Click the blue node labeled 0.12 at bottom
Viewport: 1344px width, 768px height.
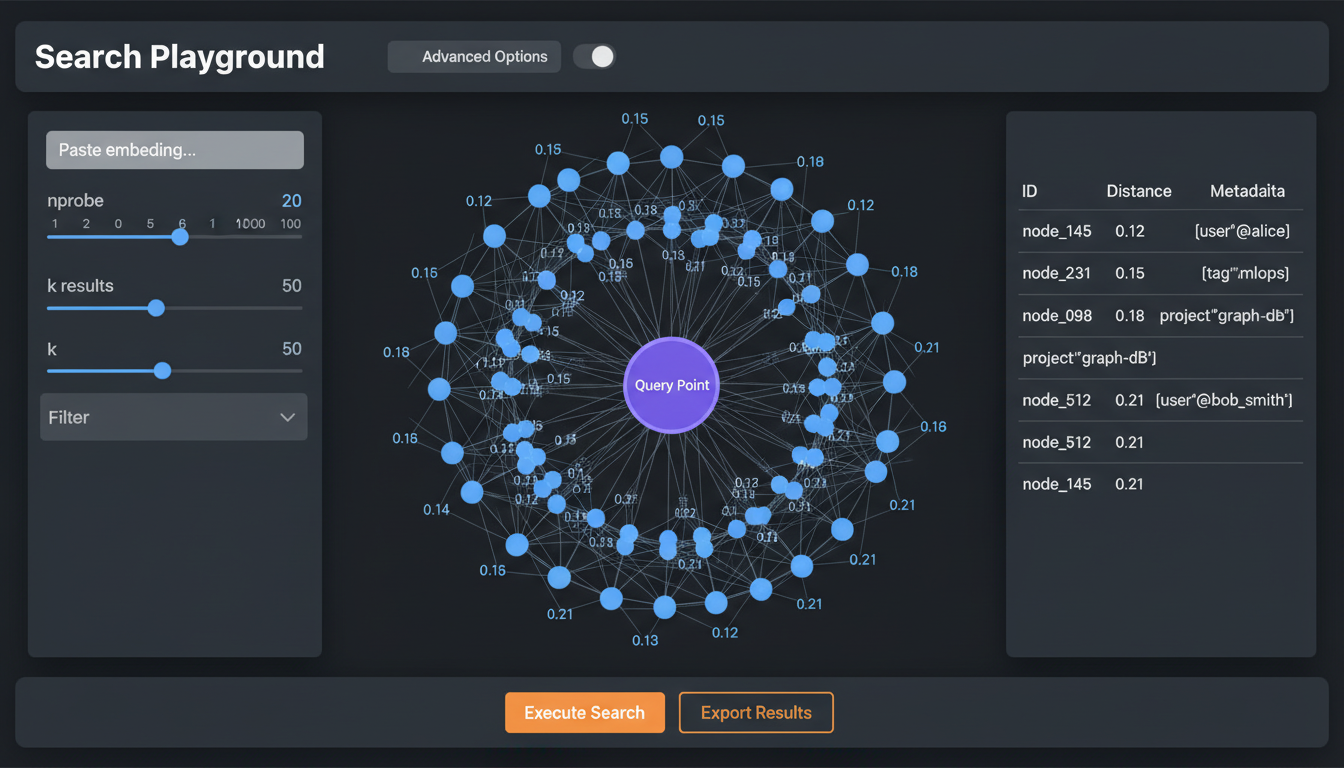(x=716, y=603)
